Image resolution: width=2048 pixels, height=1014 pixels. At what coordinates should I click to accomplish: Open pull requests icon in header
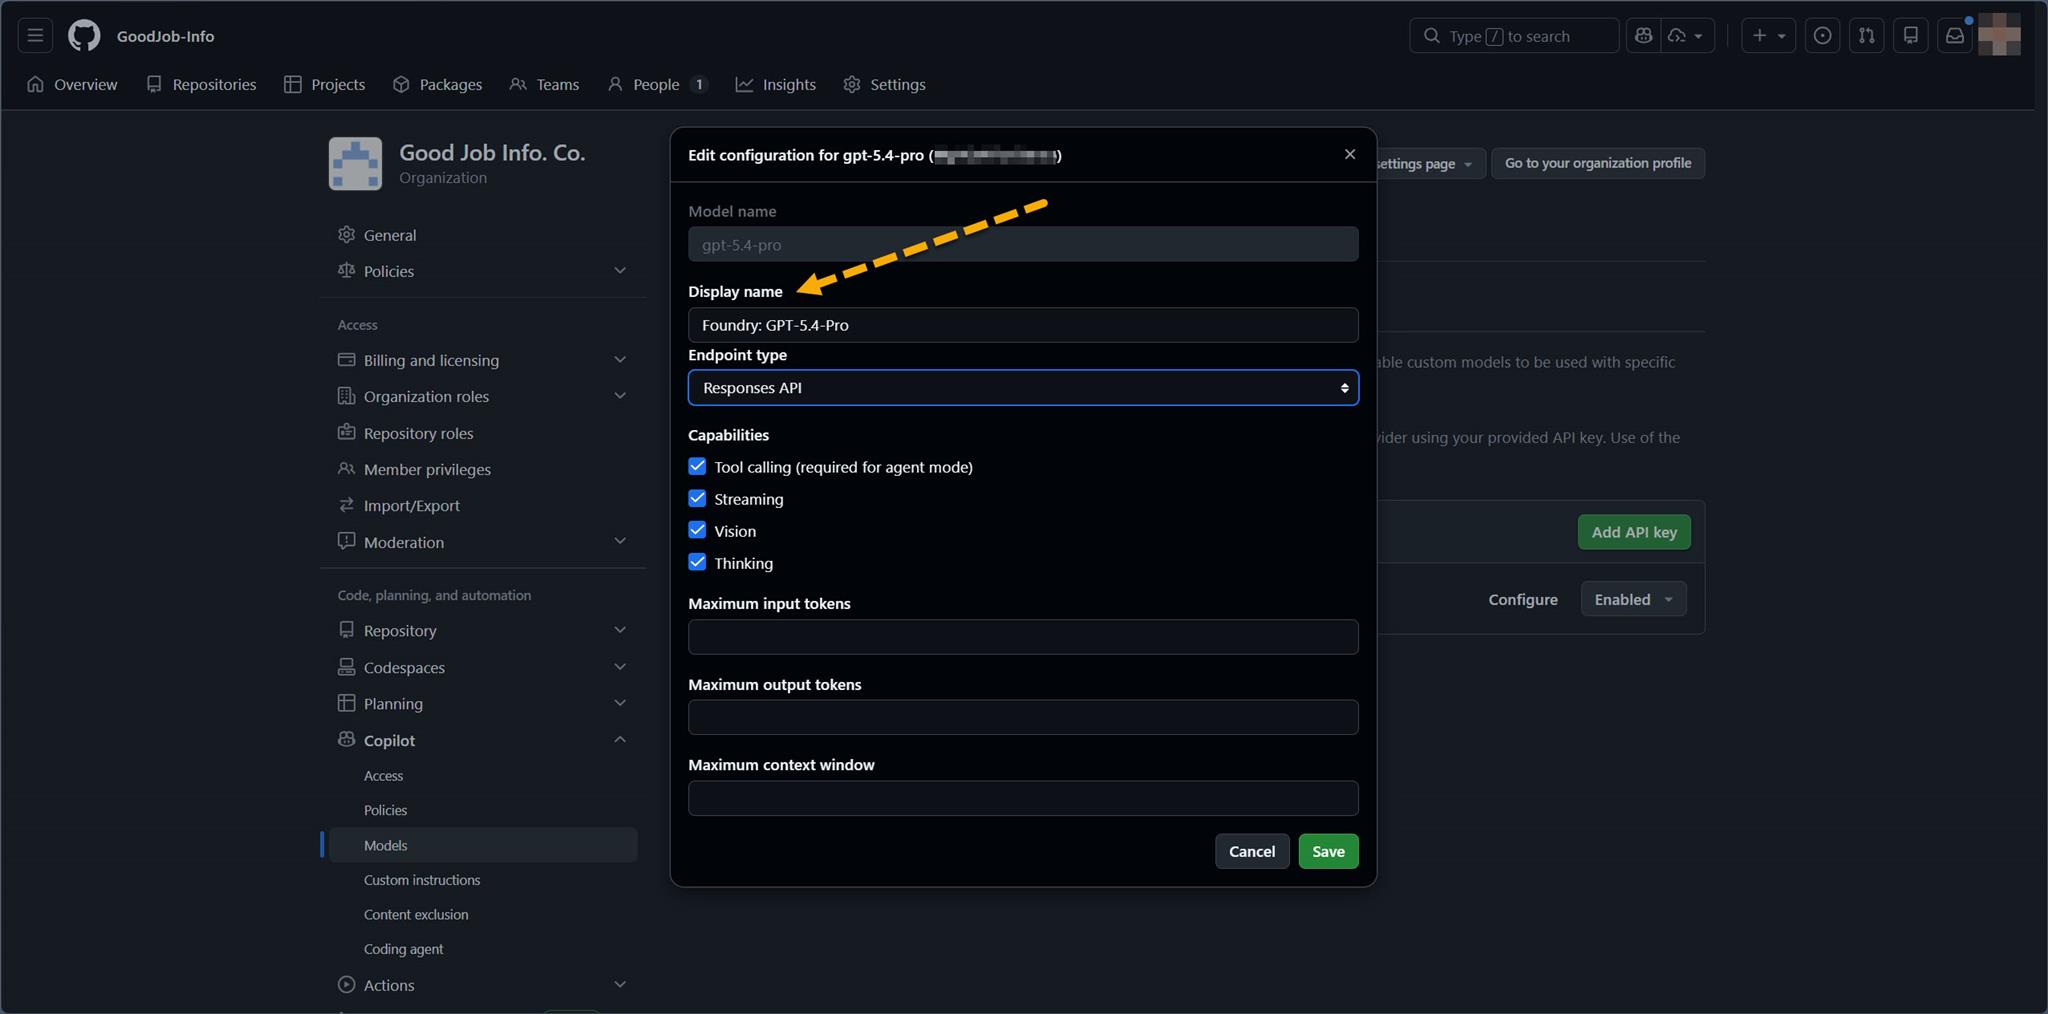point(1866,36)
